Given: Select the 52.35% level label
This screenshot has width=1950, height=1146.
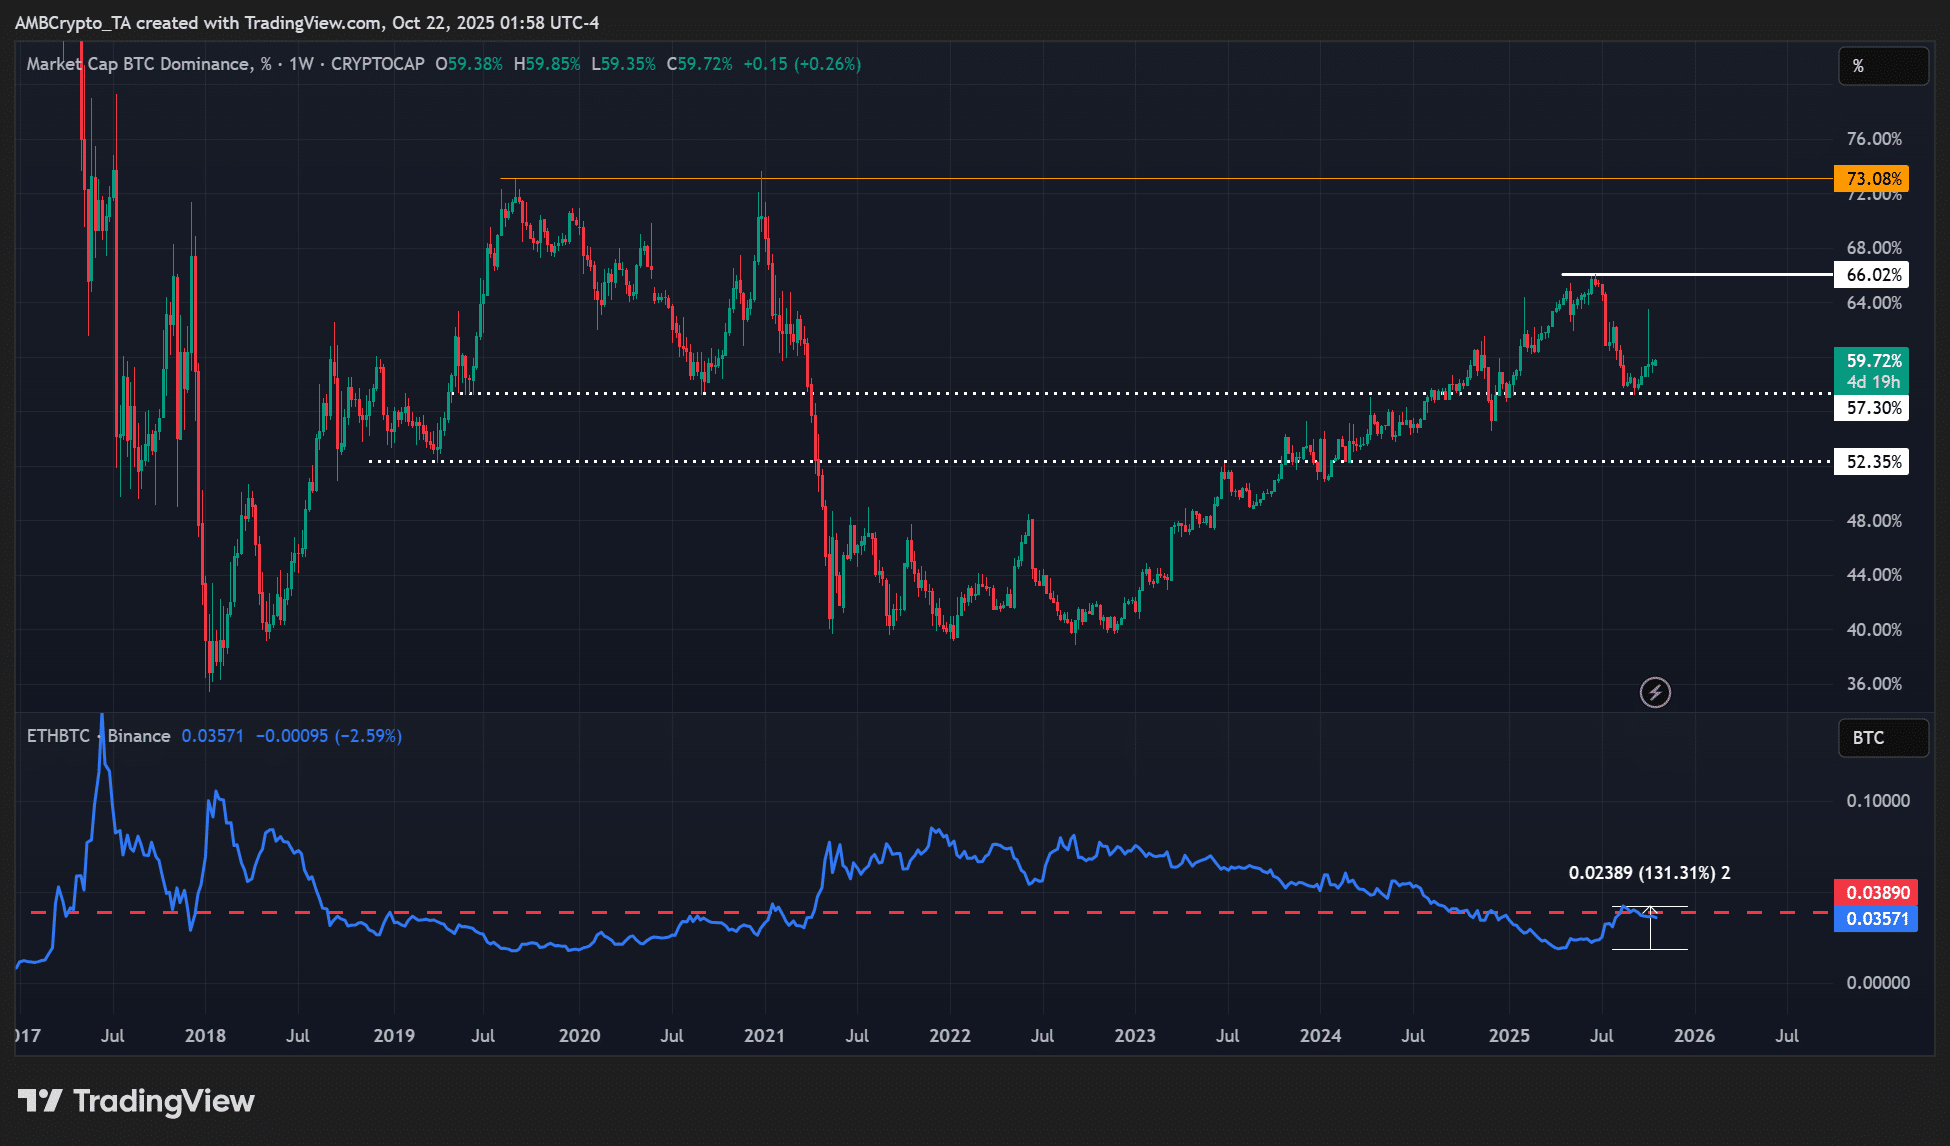Looking at the screenshot, I should point(1872,462).
